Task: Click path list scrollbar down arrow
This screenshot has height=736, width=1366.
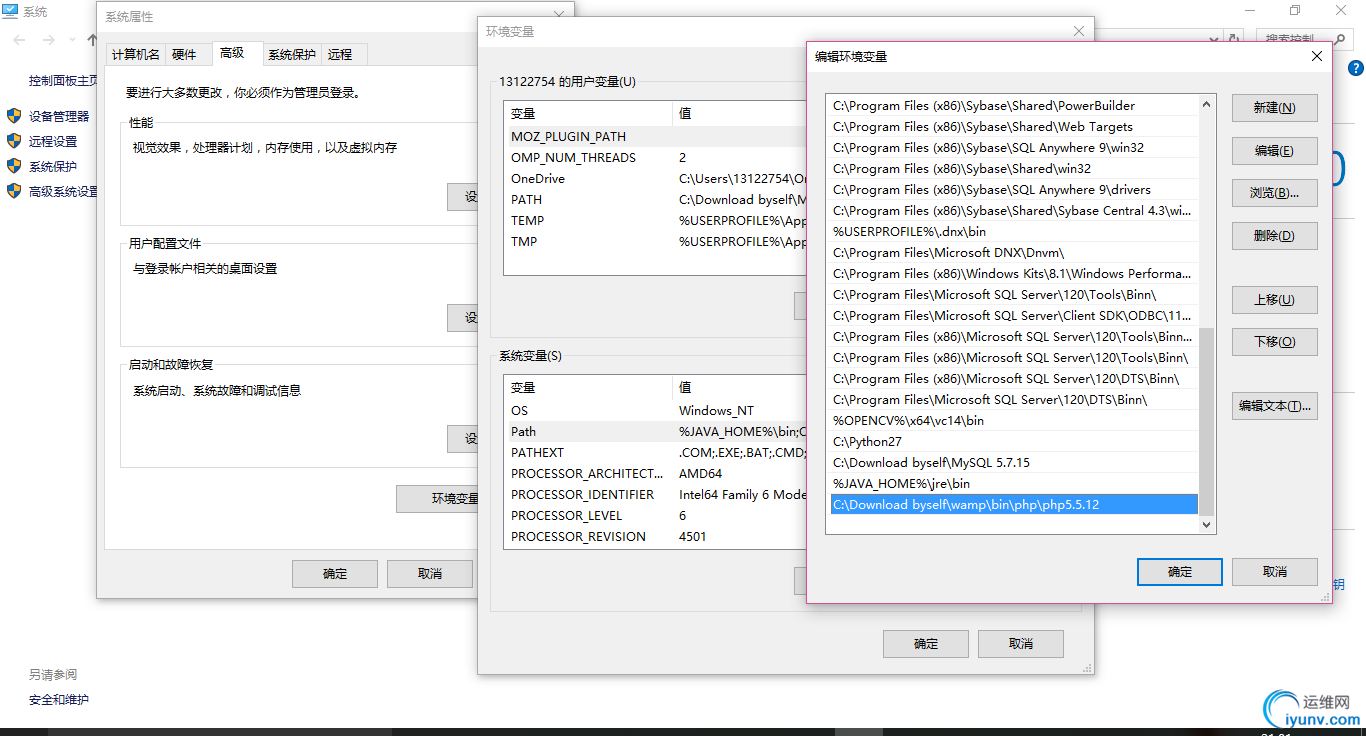Action: pos(1206,525)
